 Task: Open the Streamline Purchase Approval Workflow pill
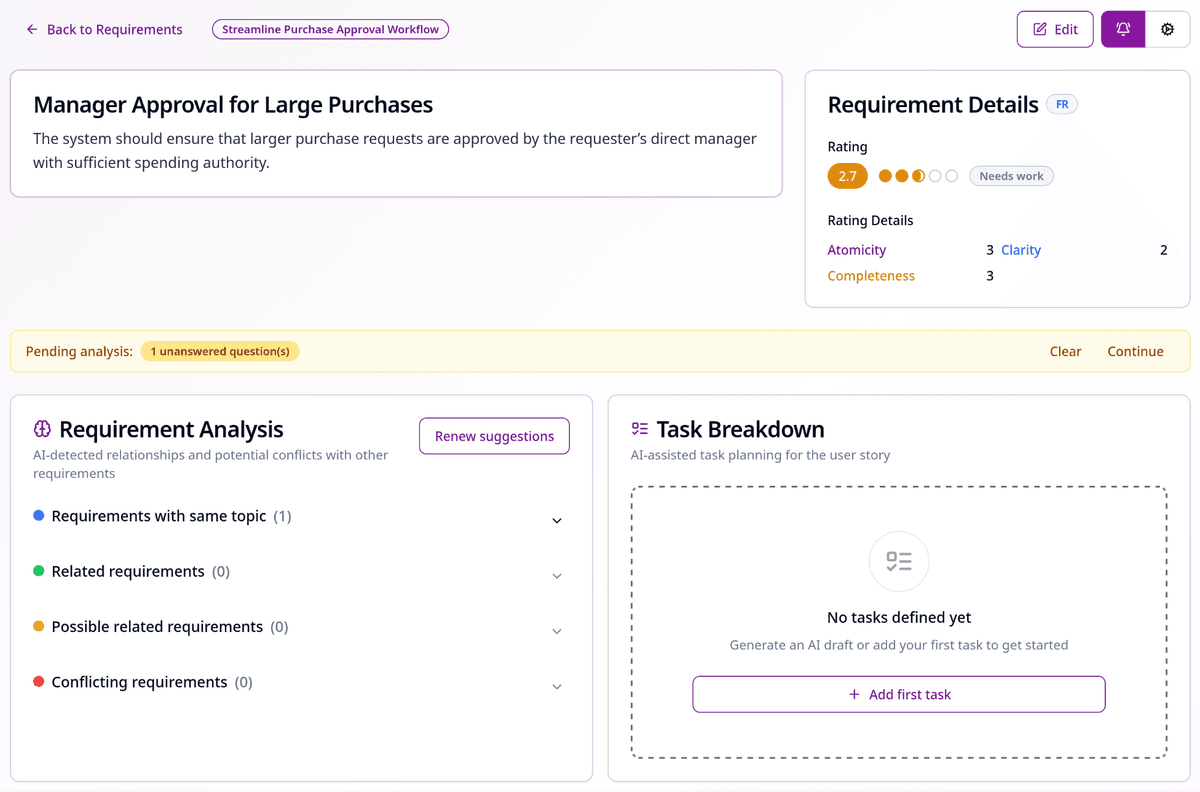pos(330,29)
